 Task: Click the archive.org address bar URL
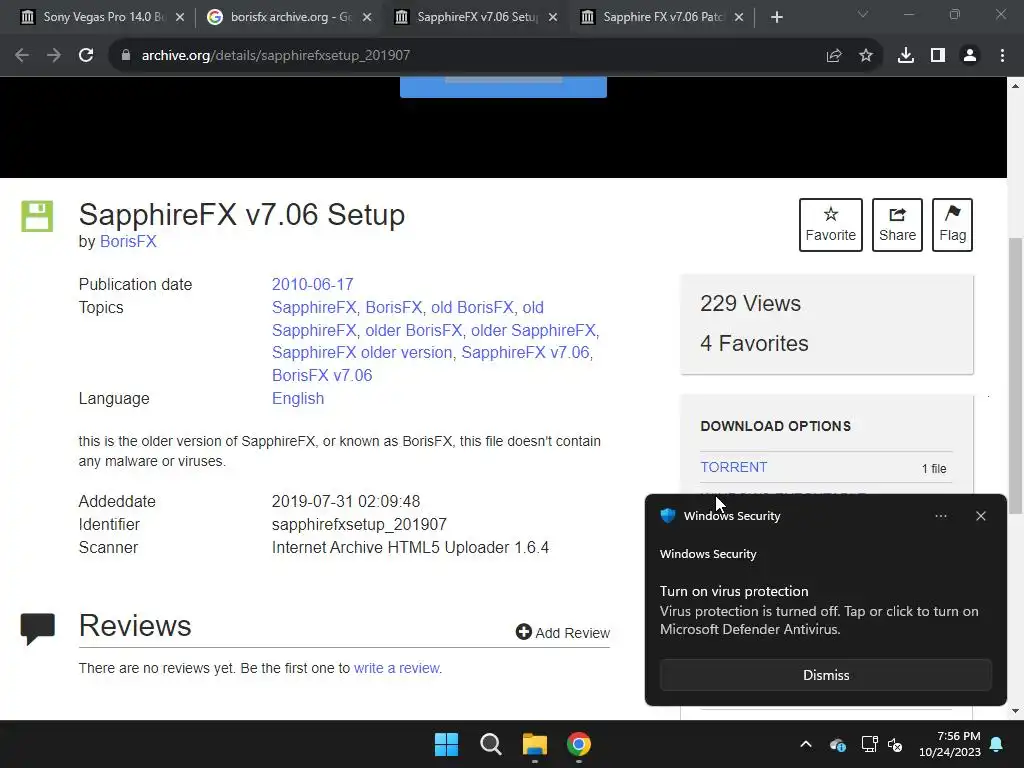point(276,56)
